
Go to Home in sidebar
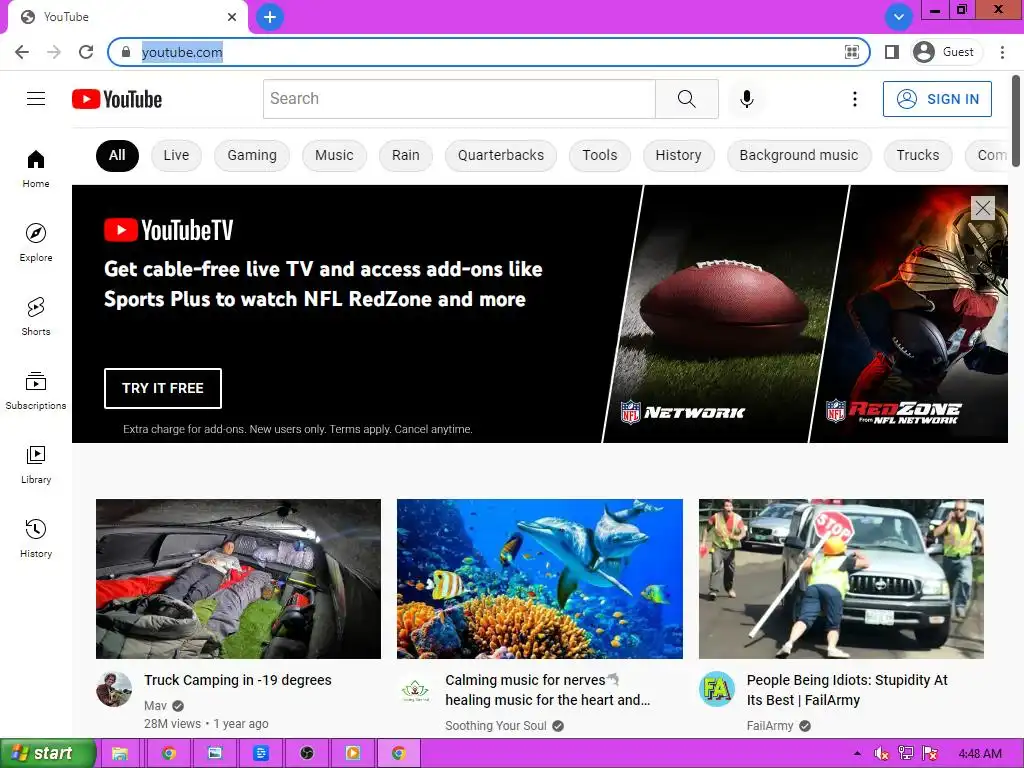(36, 168)
